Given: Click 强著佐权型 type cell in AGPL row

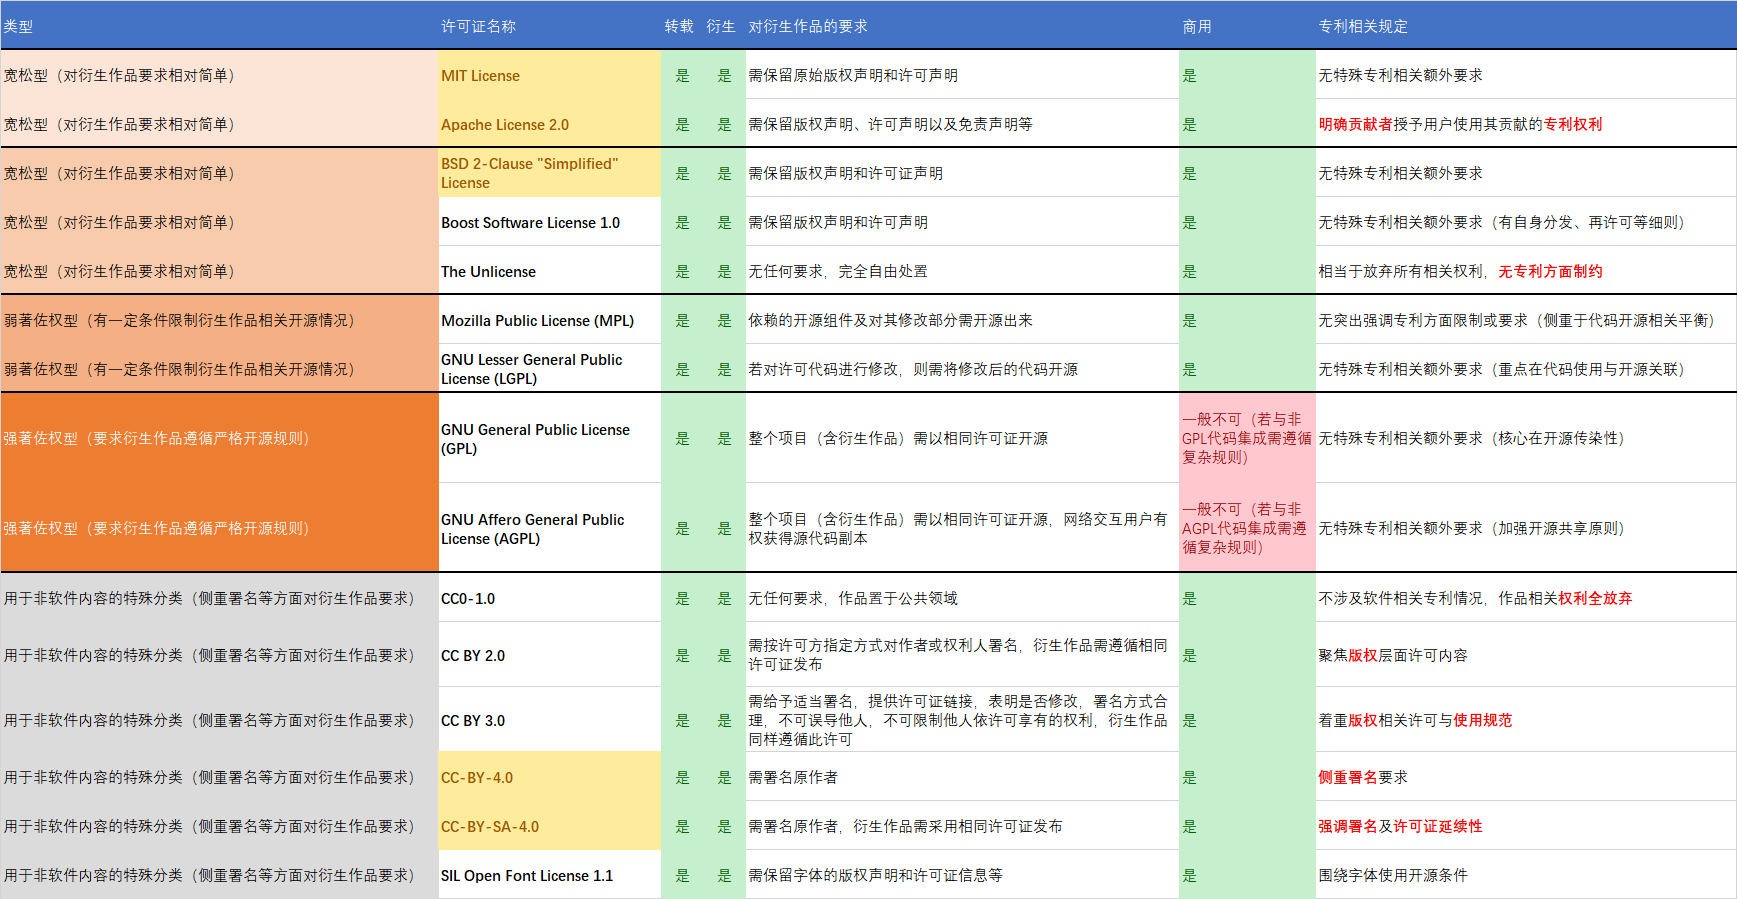Looking at the screenshot, I should pos(219,528).
